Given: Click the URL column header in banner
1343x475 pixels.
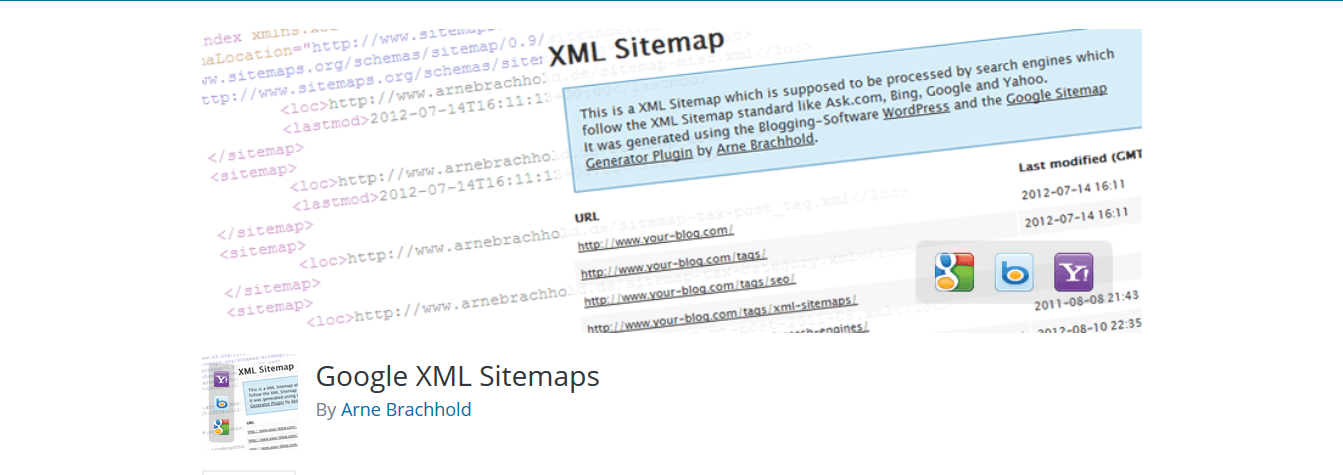Looking at the screenshot, I should point(587,217).
